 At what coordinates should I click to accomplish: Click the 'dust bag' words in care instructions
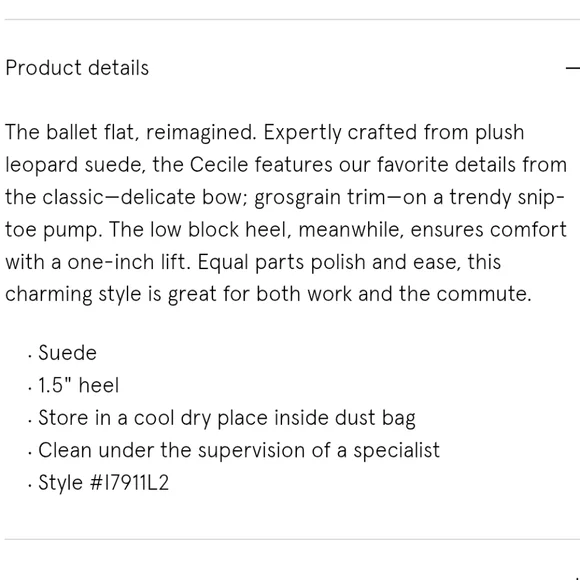375,418
